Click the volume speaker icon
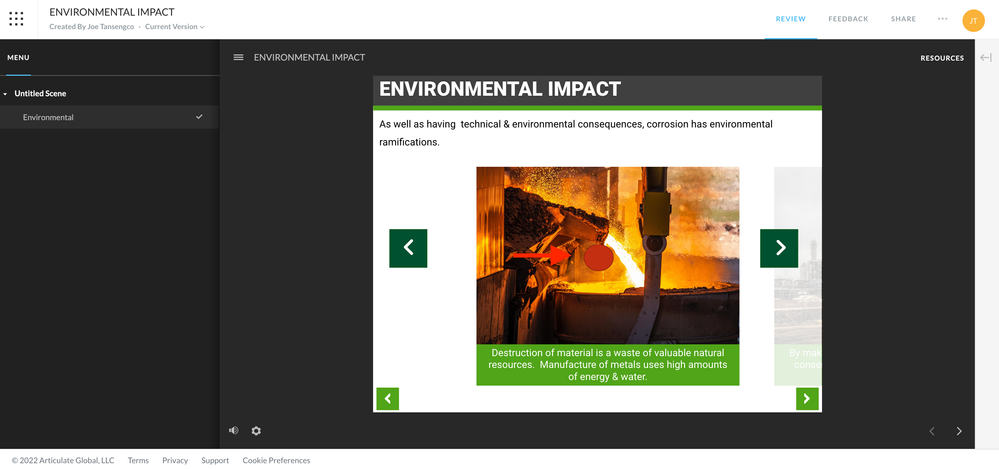This screenshot has height=469, width=999. [x=234, y=431]
